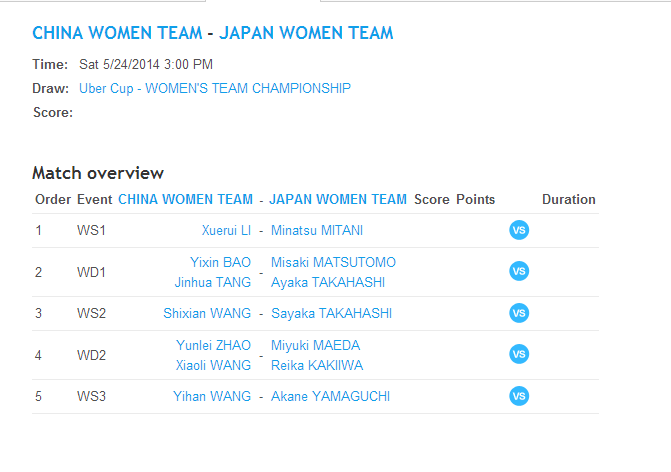Select Misaki MATSUTOMO player link
671x472 pixels.
[x=333, y=263]
